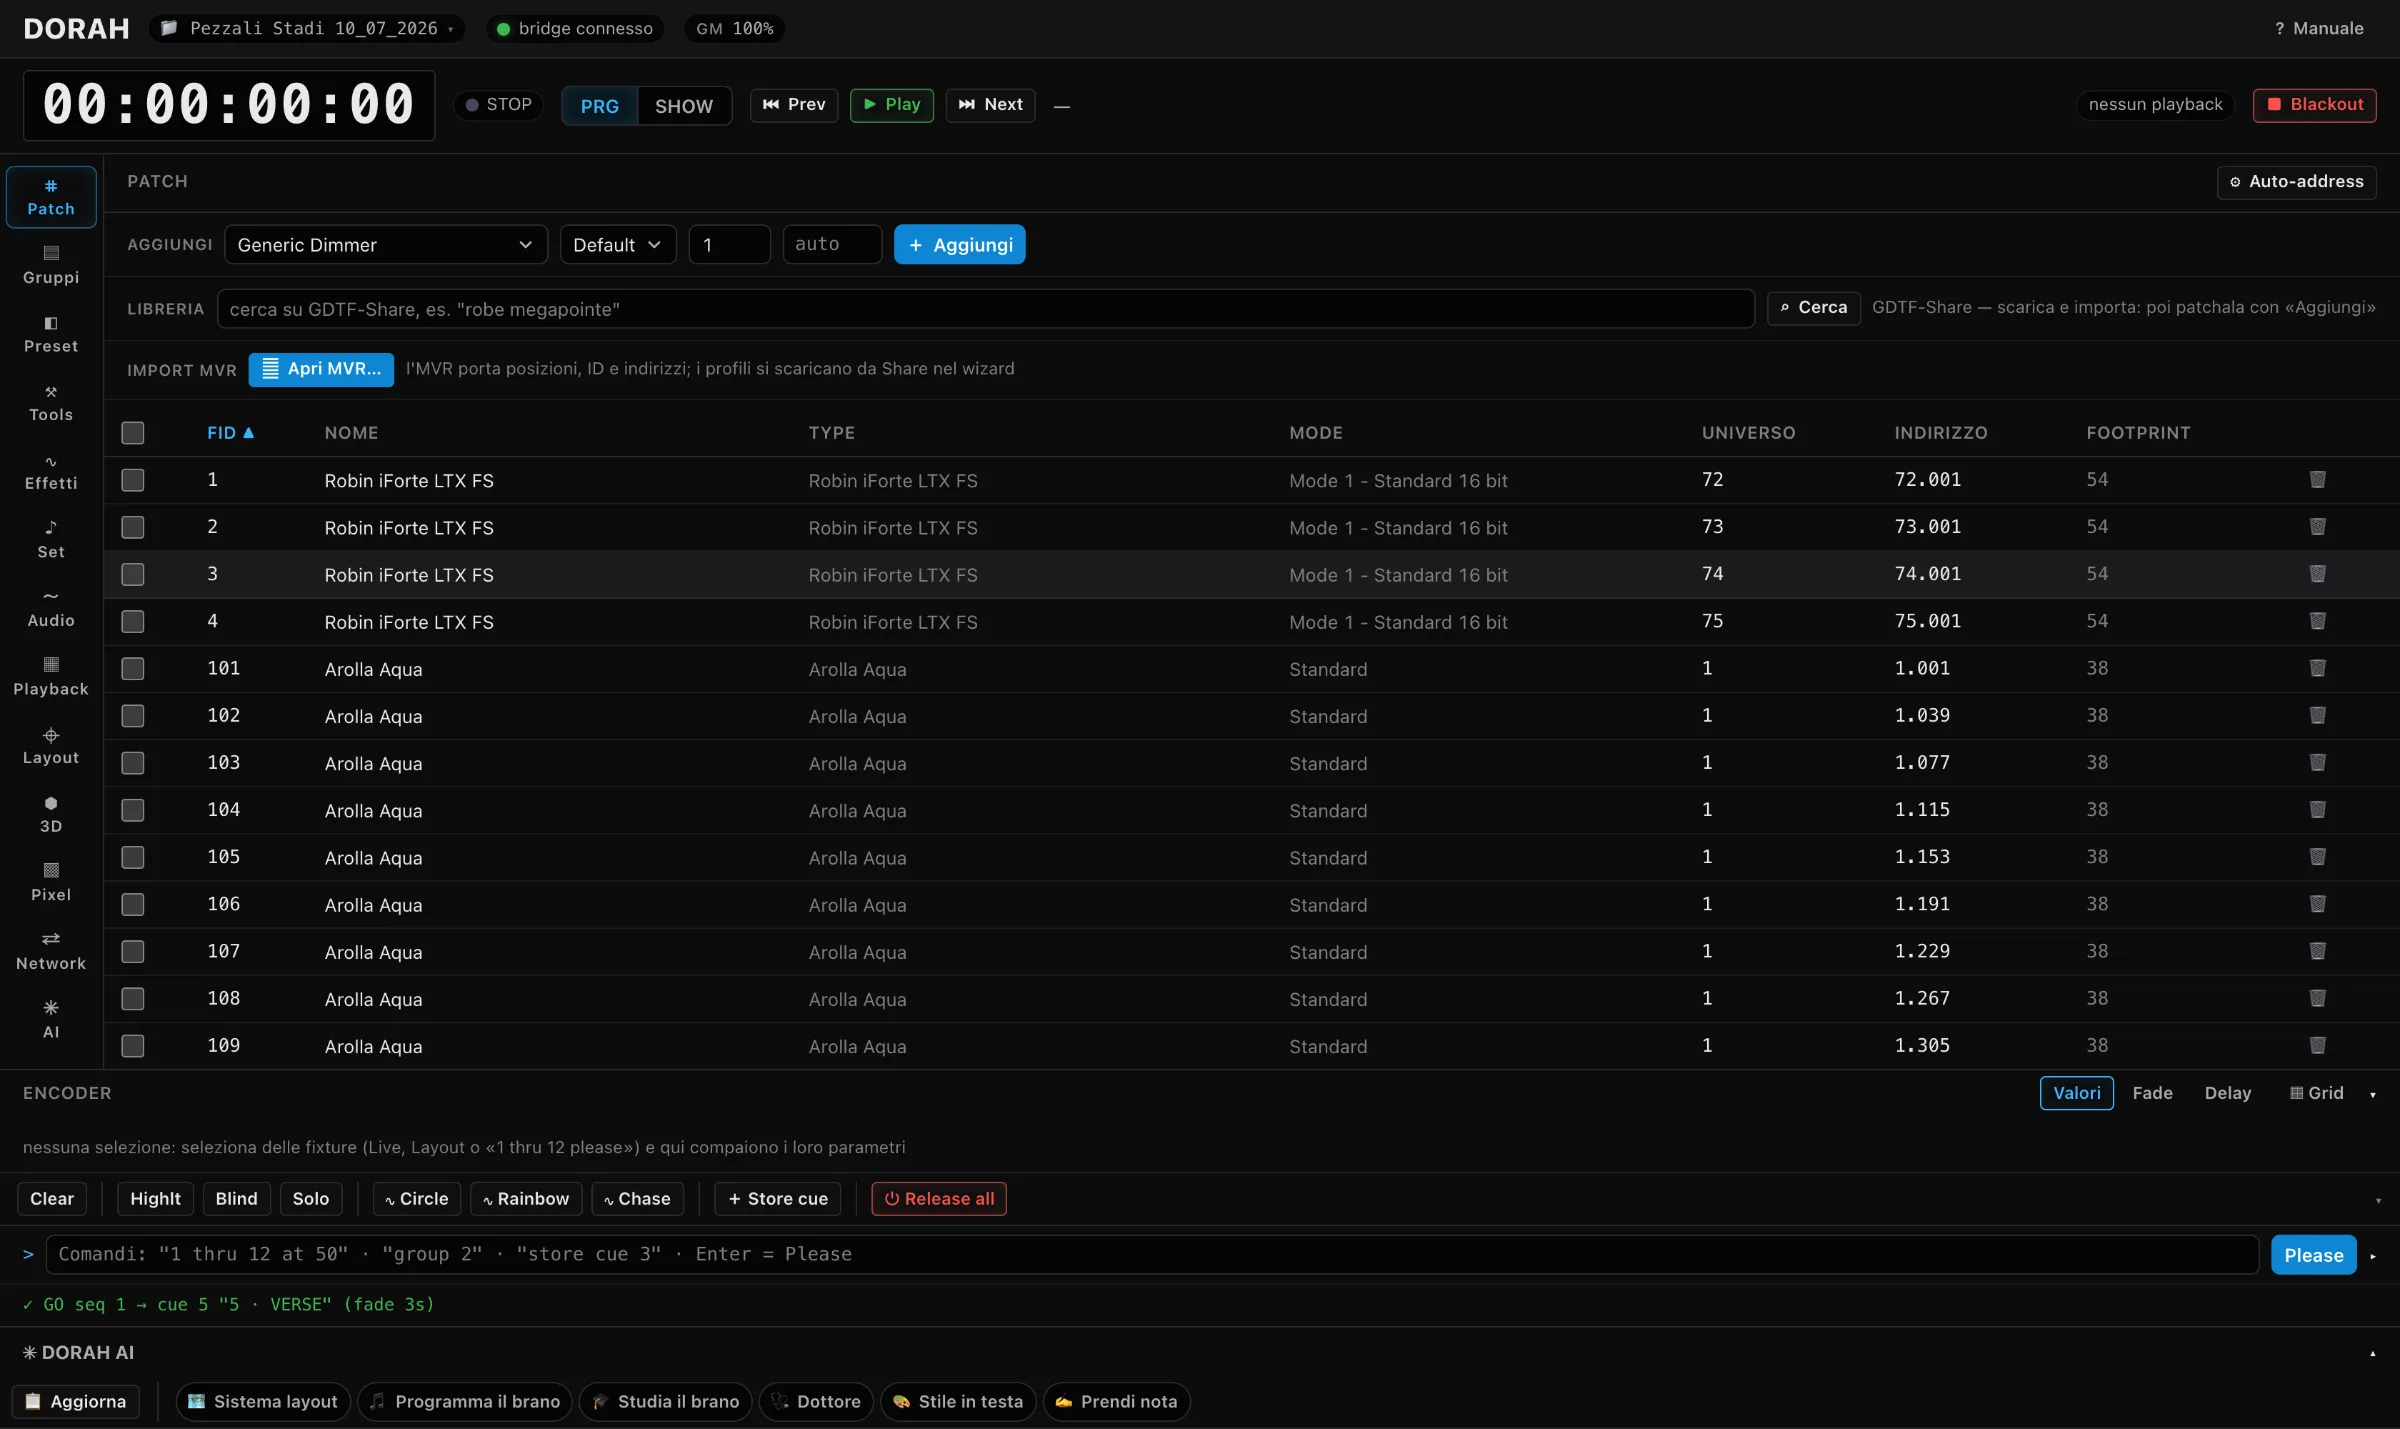Click the auto address input field
2400x1429 pixels.
[x=832, y=245]
